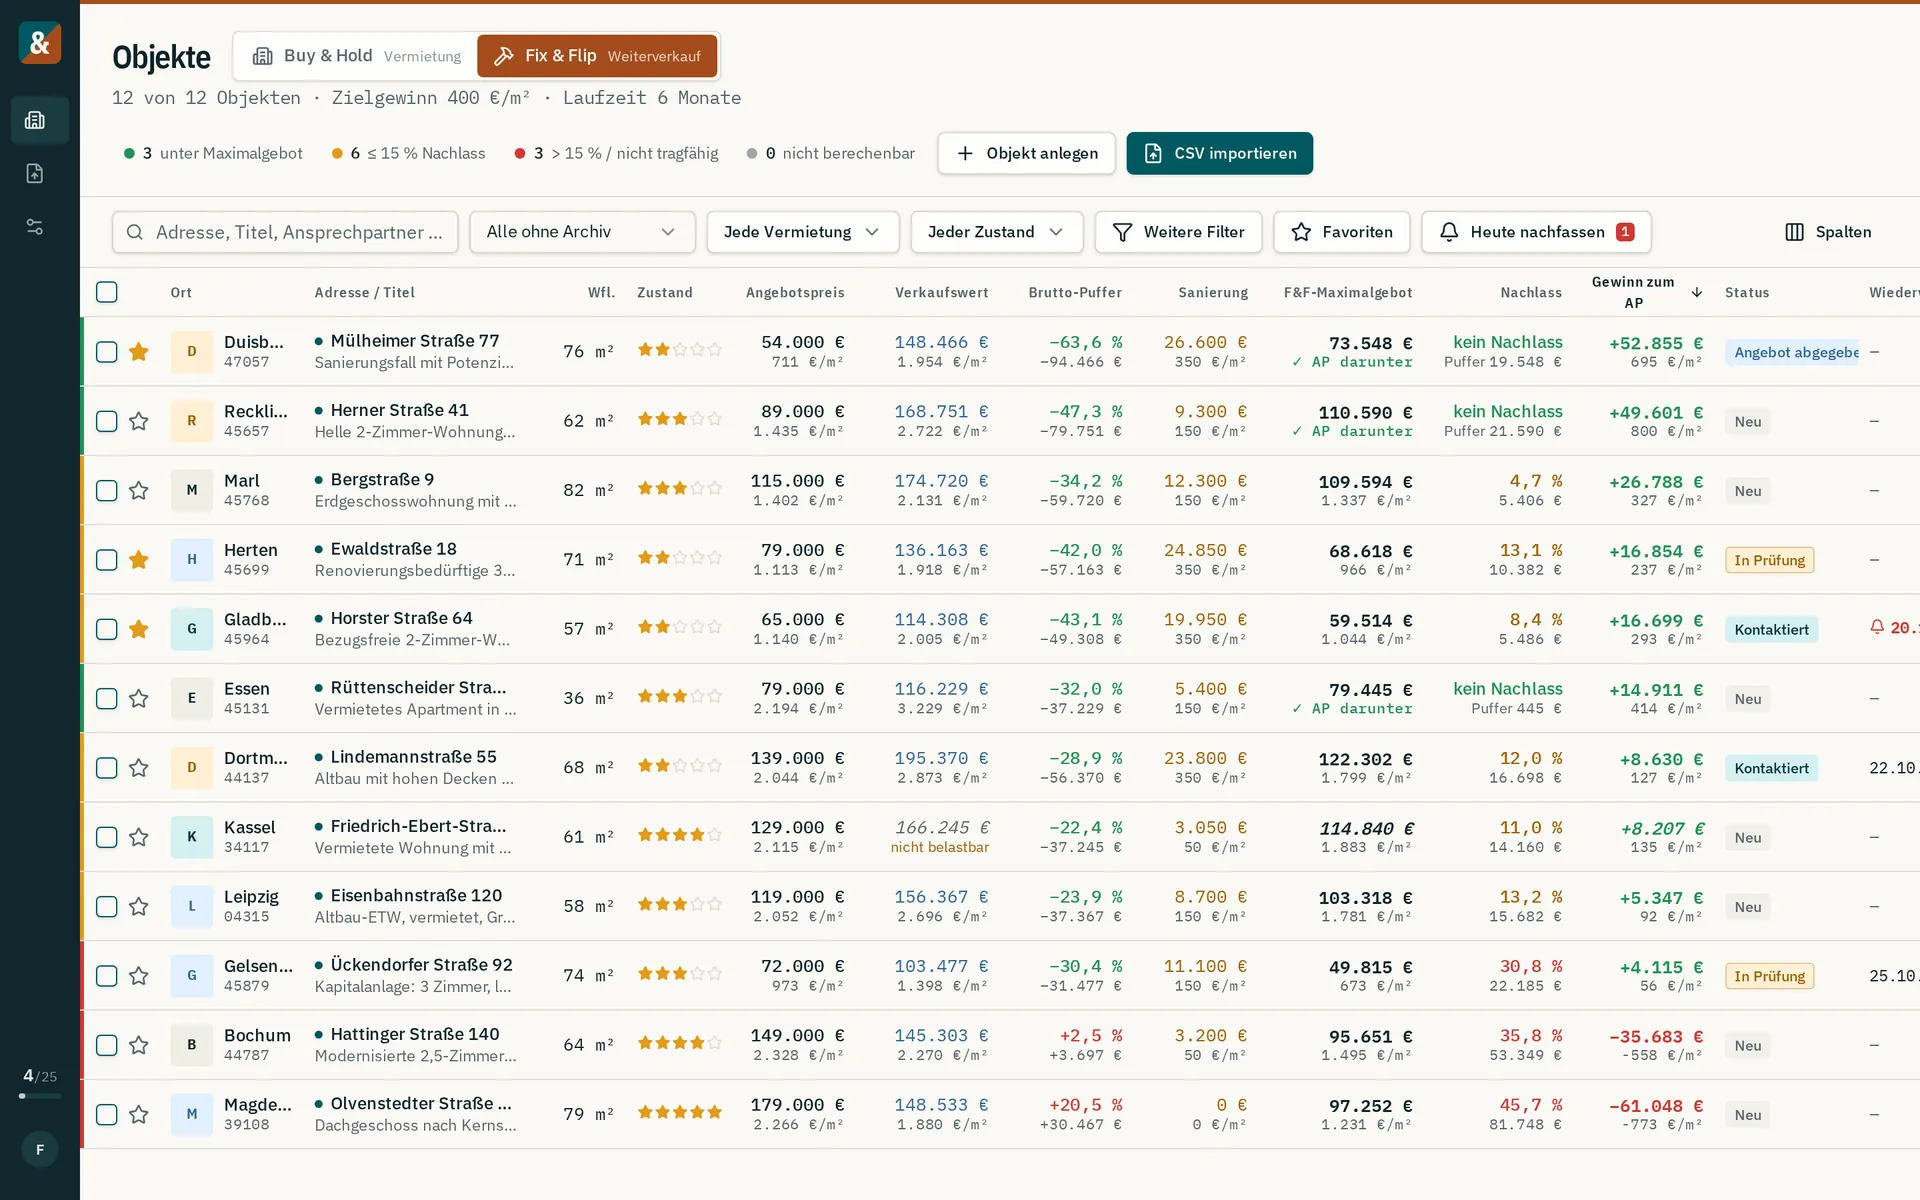Favorite the Hattinger Straße 140 listing
Image resolution: width=1920 pixels, height=1200 pixels.
pos(139,1045)
